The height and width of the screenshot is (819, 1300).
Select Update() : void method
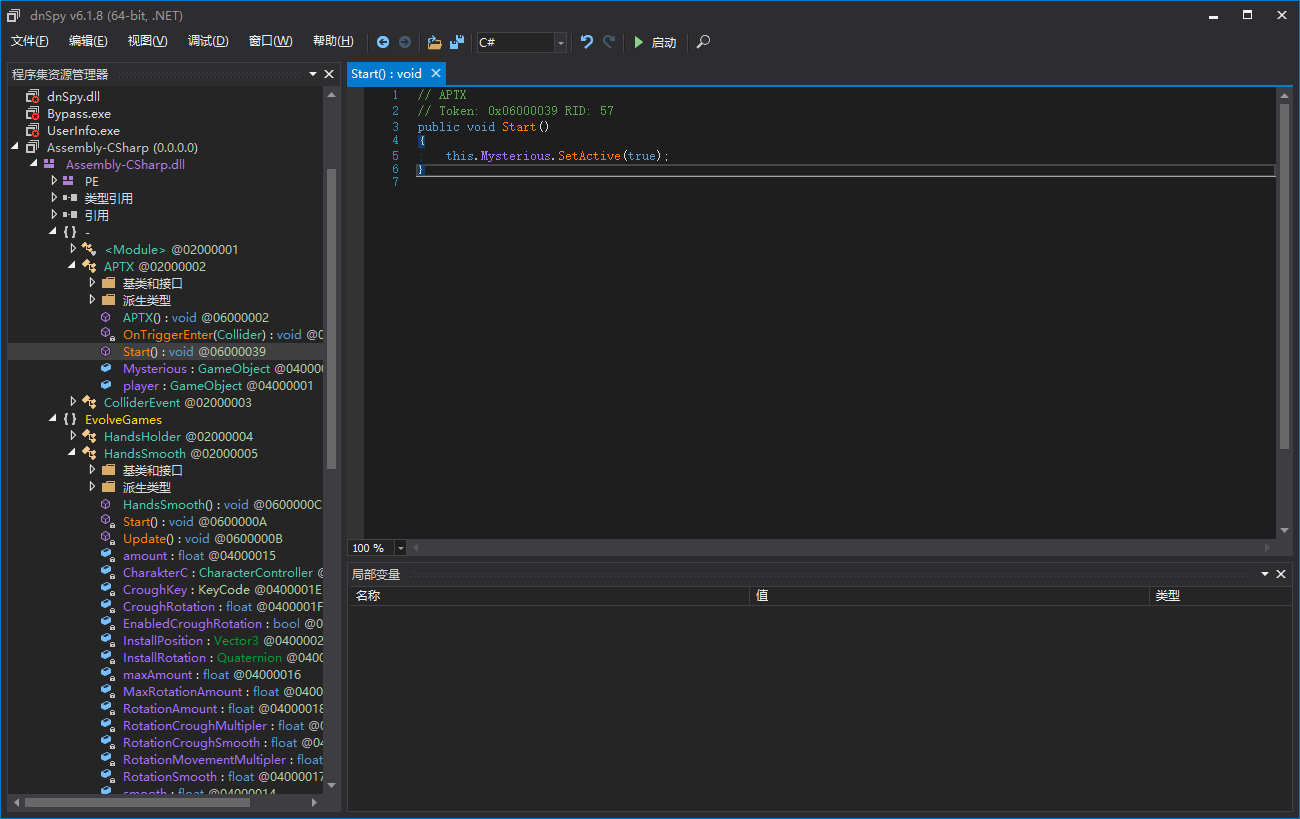click(x=202, y=539)
